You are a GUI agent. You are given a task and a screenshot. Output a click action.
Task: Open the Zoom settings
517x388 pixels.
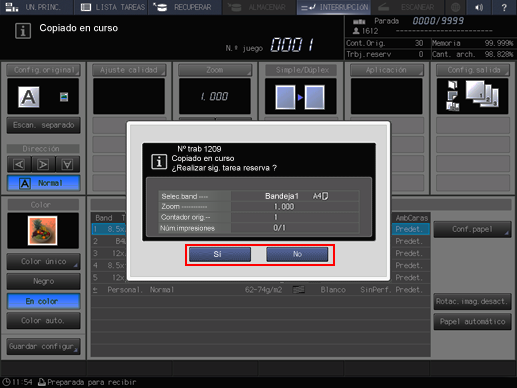(x=215, y=70)
